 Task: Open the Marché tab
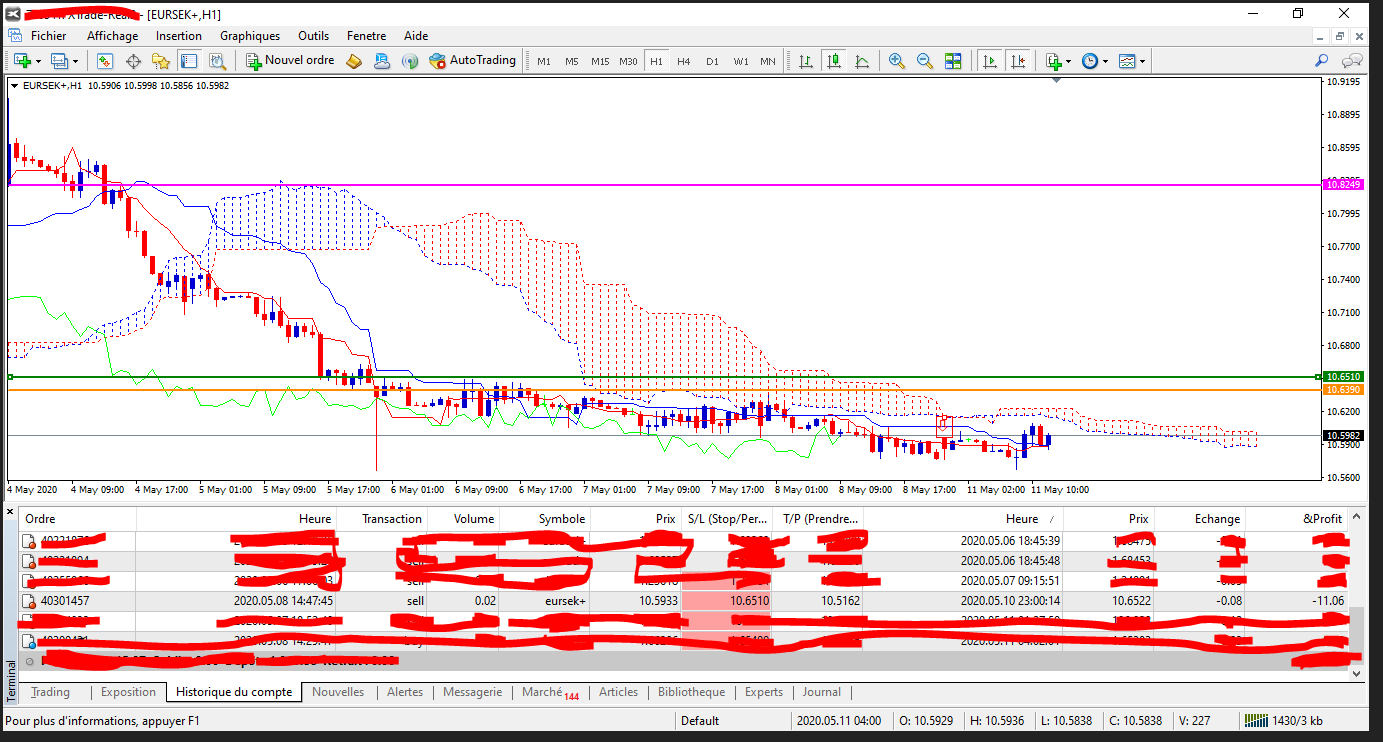point(550,692)
